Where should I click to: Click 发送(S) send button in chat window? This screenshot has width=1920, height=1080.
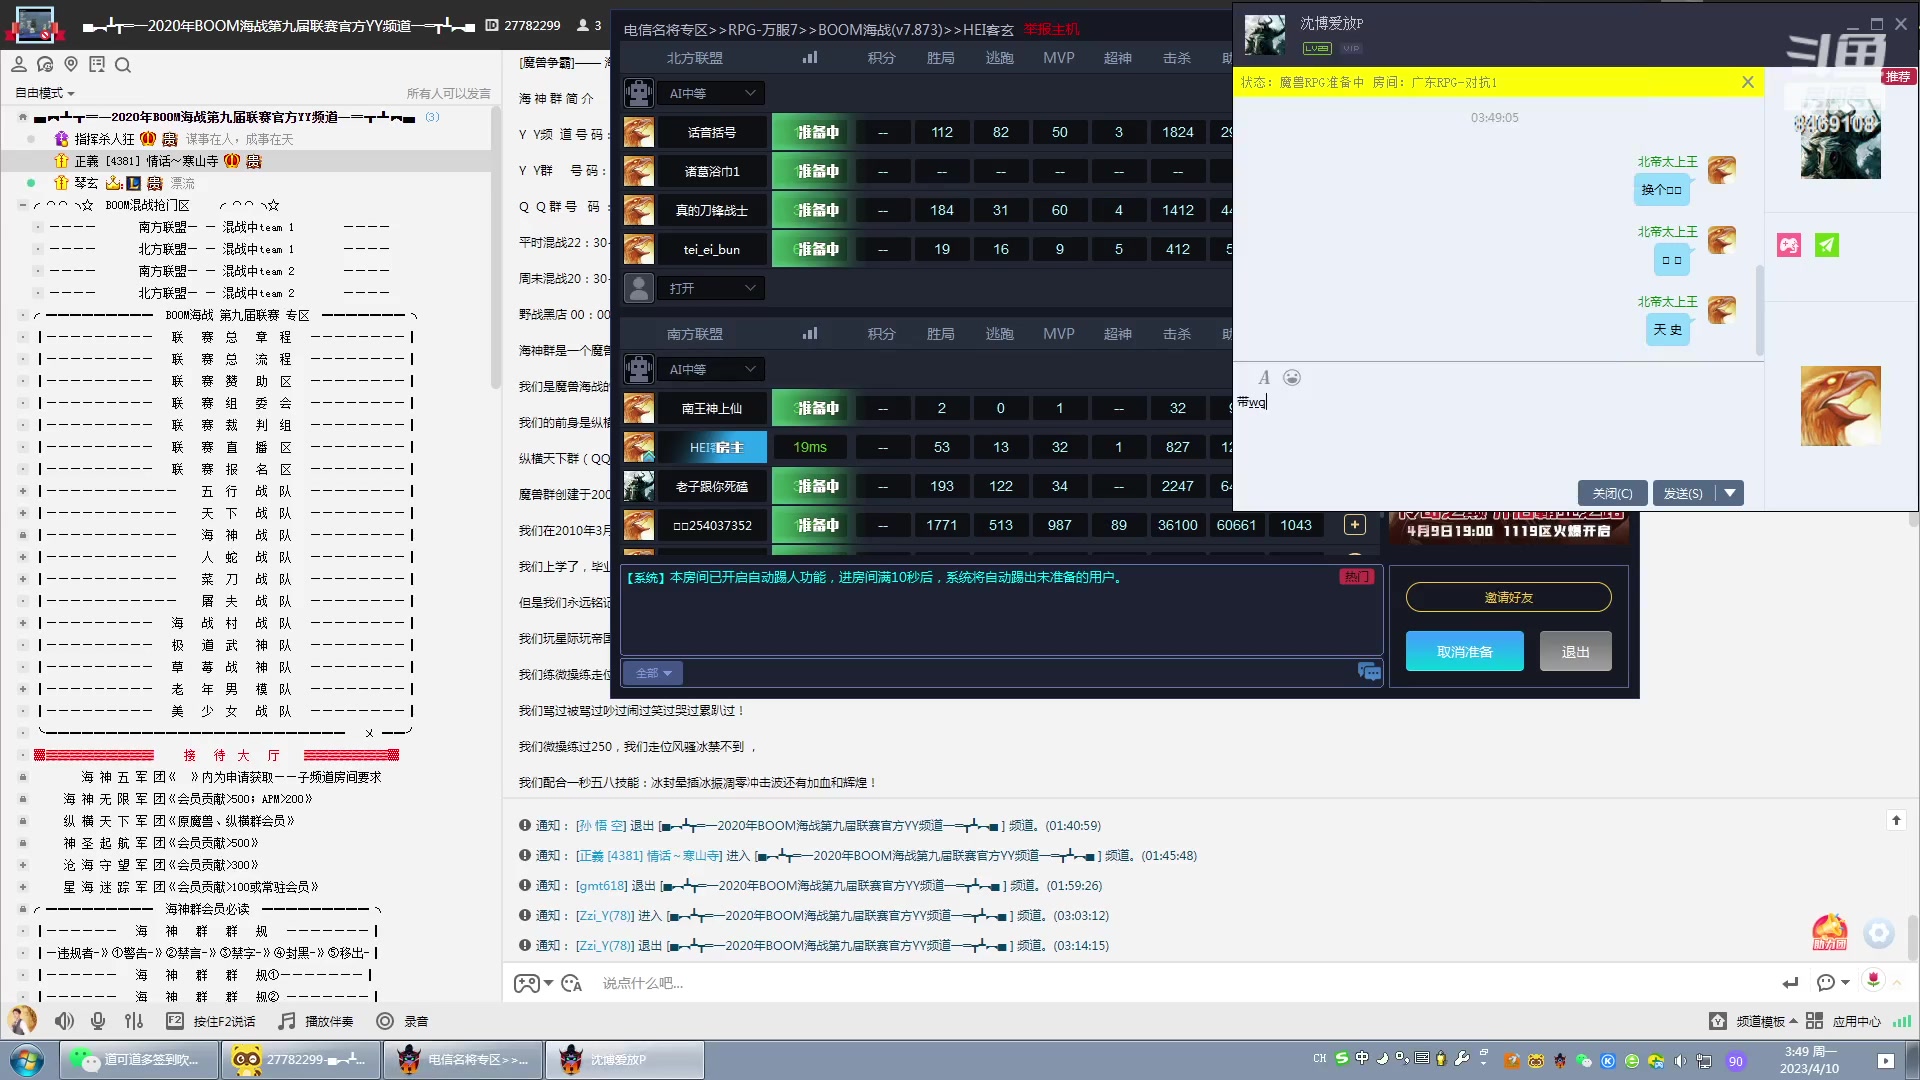point(1684,493)
